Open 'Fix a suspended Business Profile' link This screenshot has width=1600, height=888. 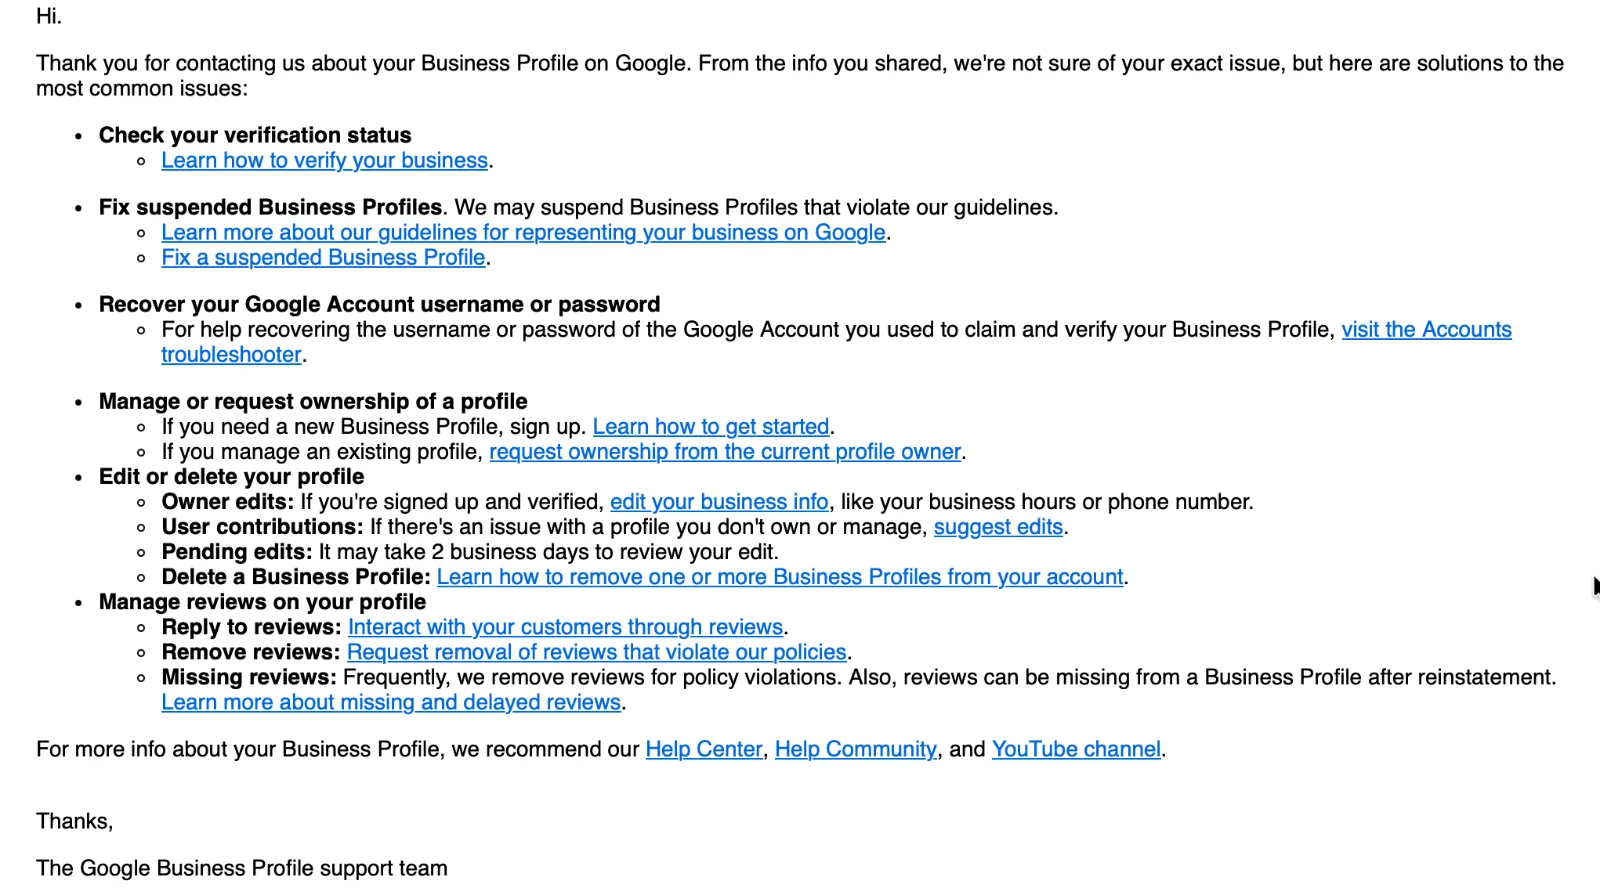pos(323,258)
